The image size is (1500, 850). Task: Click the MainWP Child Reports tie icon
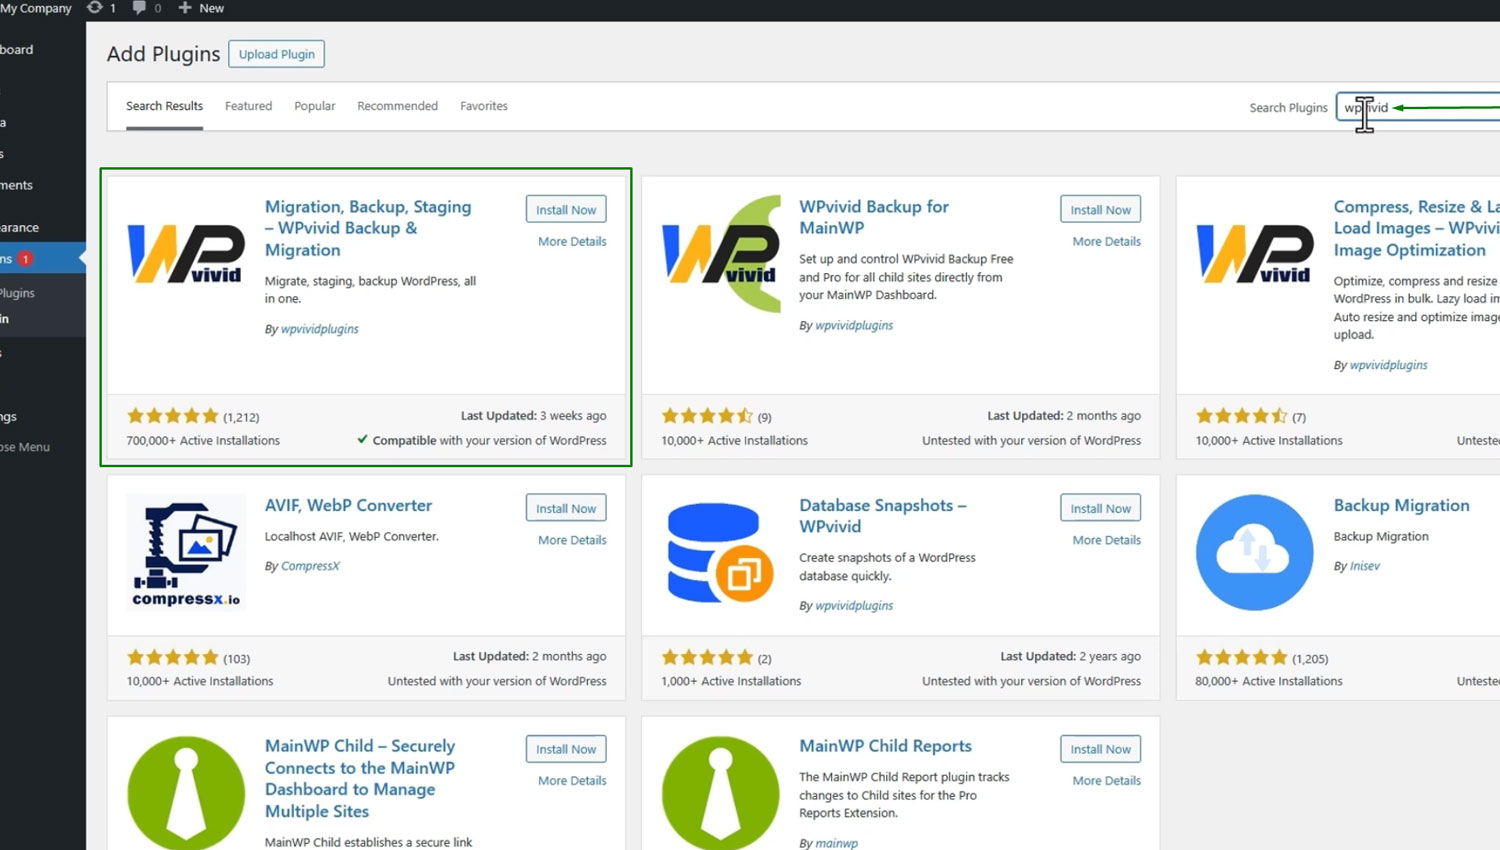pos(720,792)
